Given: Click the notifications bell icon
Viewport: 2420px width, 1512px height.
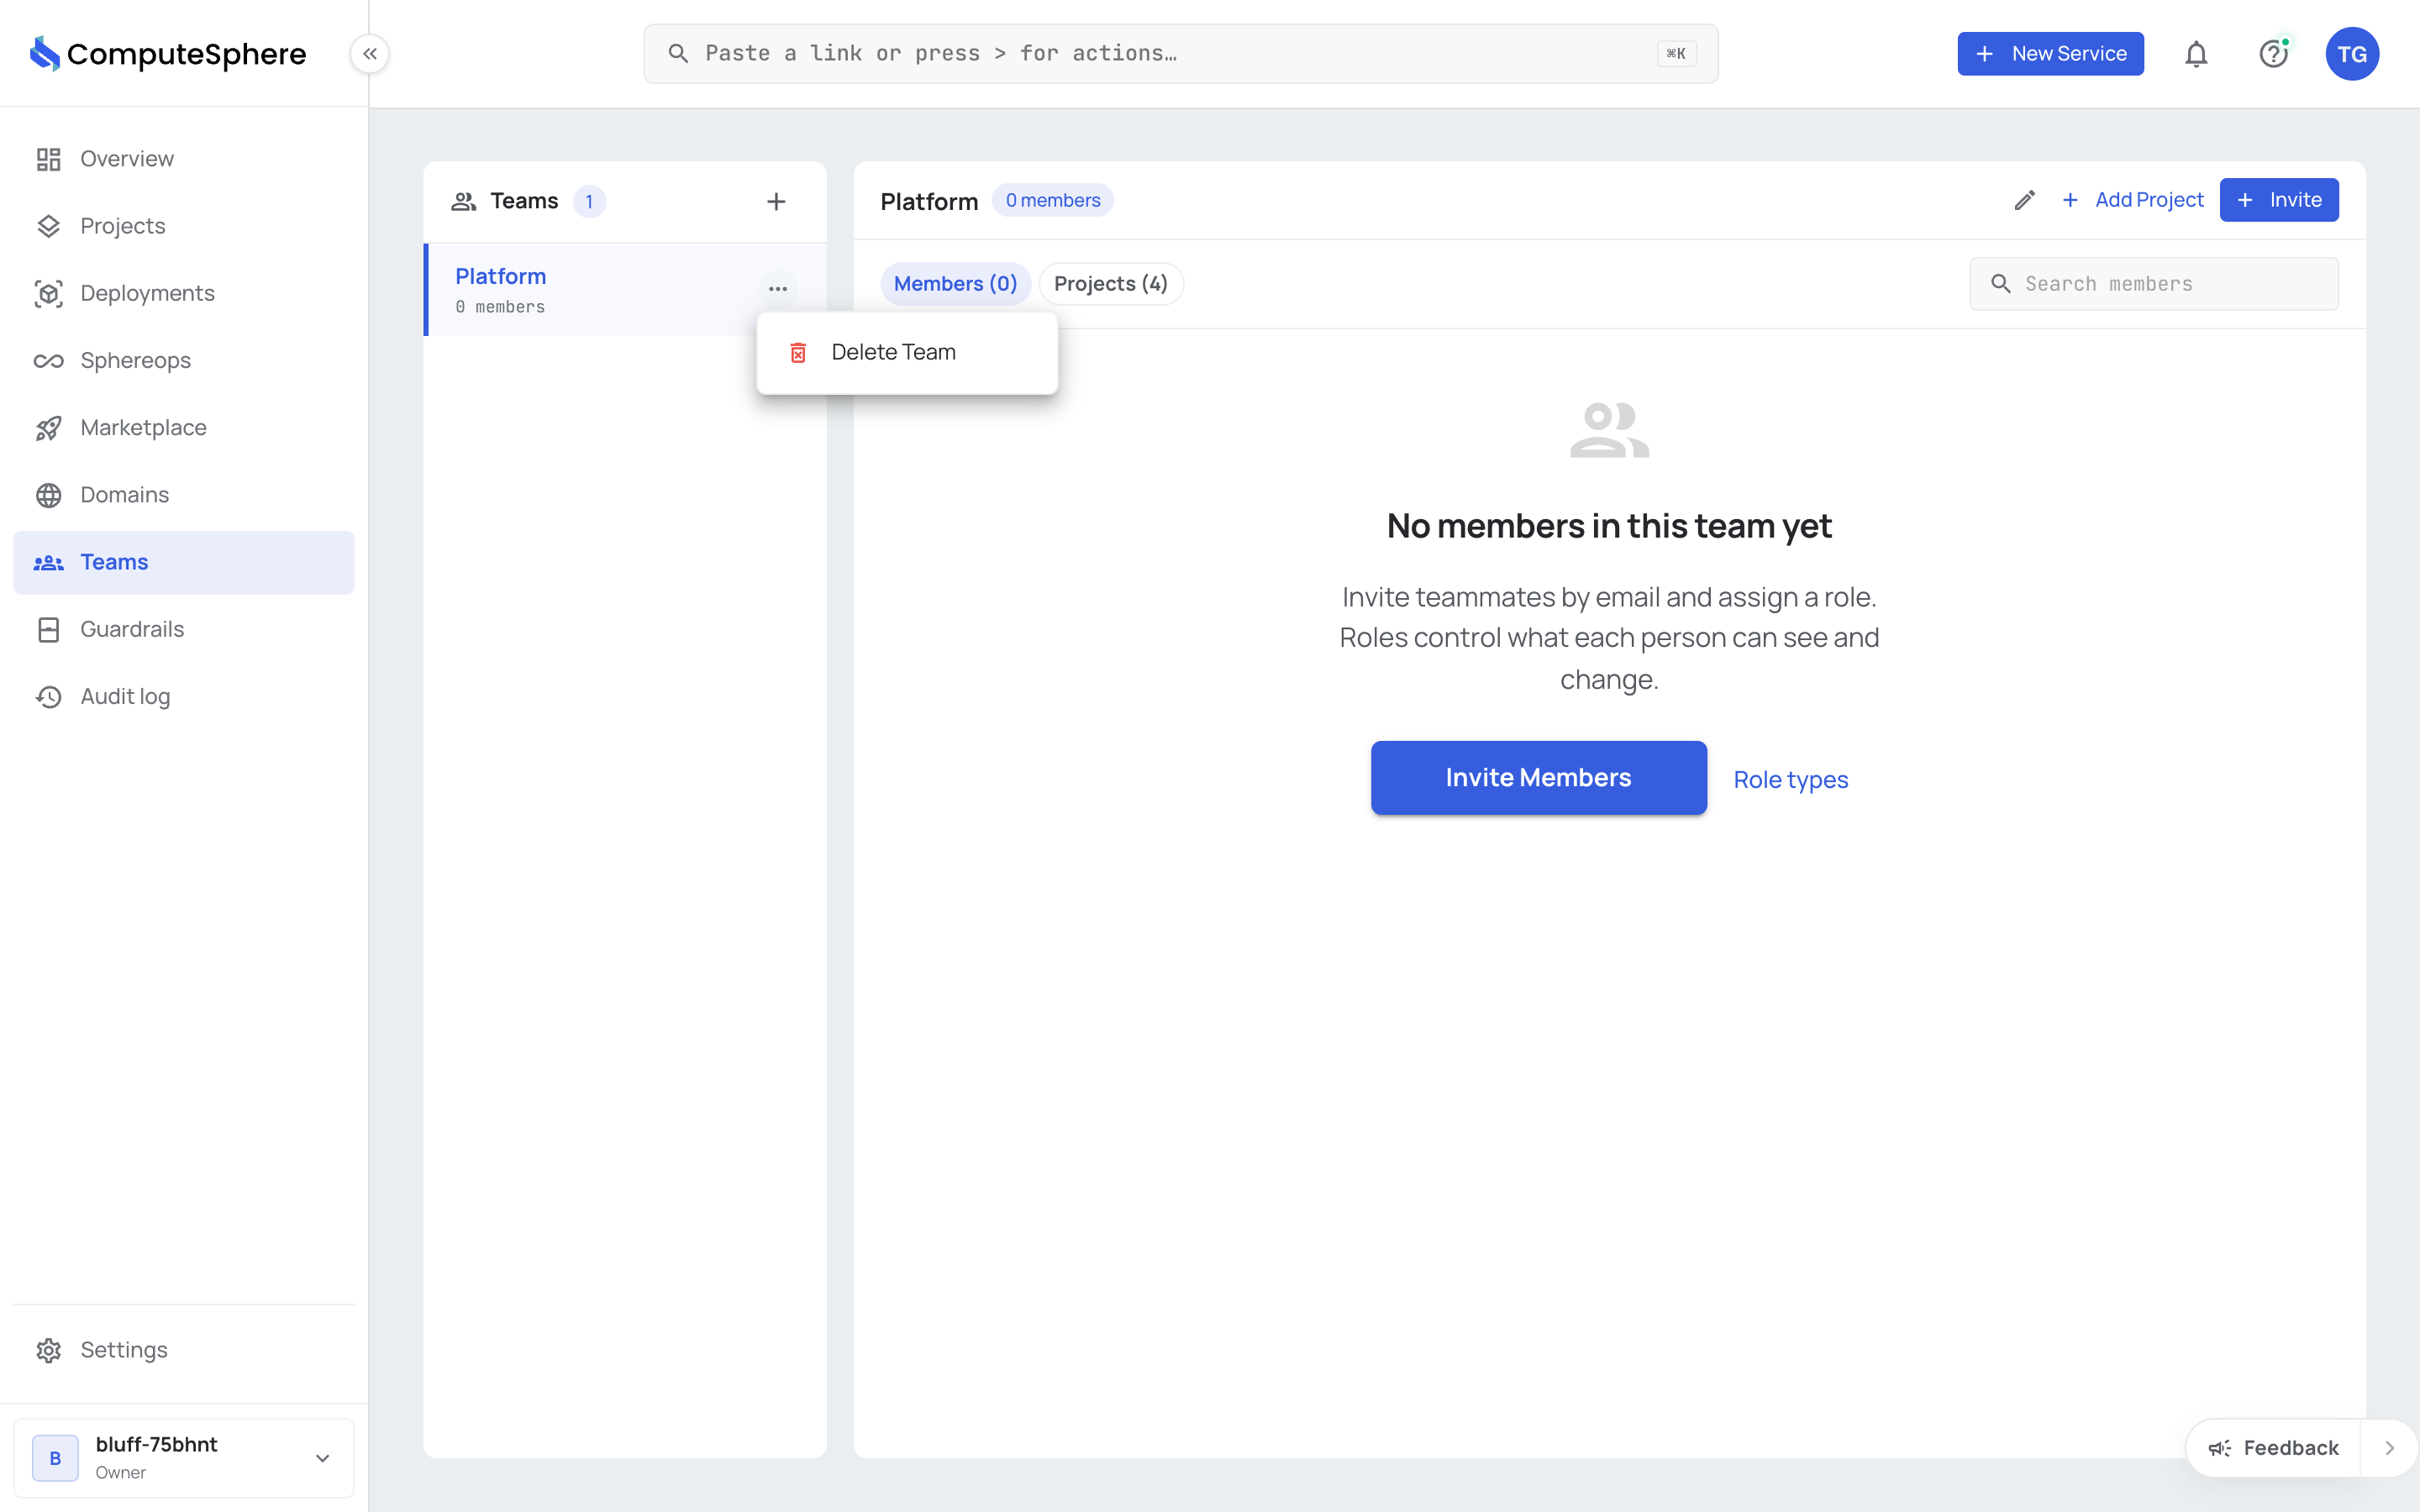Looking at the screenshot, I should point(2196,54).
